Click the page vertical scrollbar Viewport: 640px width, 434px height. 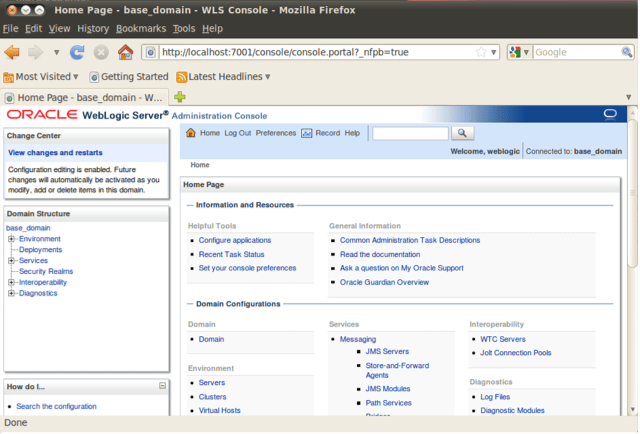coord(632,194)
